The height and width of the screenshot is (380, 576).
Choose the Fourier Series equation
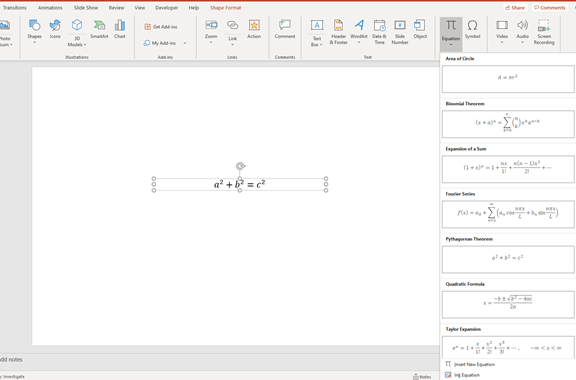click(508, 214)
